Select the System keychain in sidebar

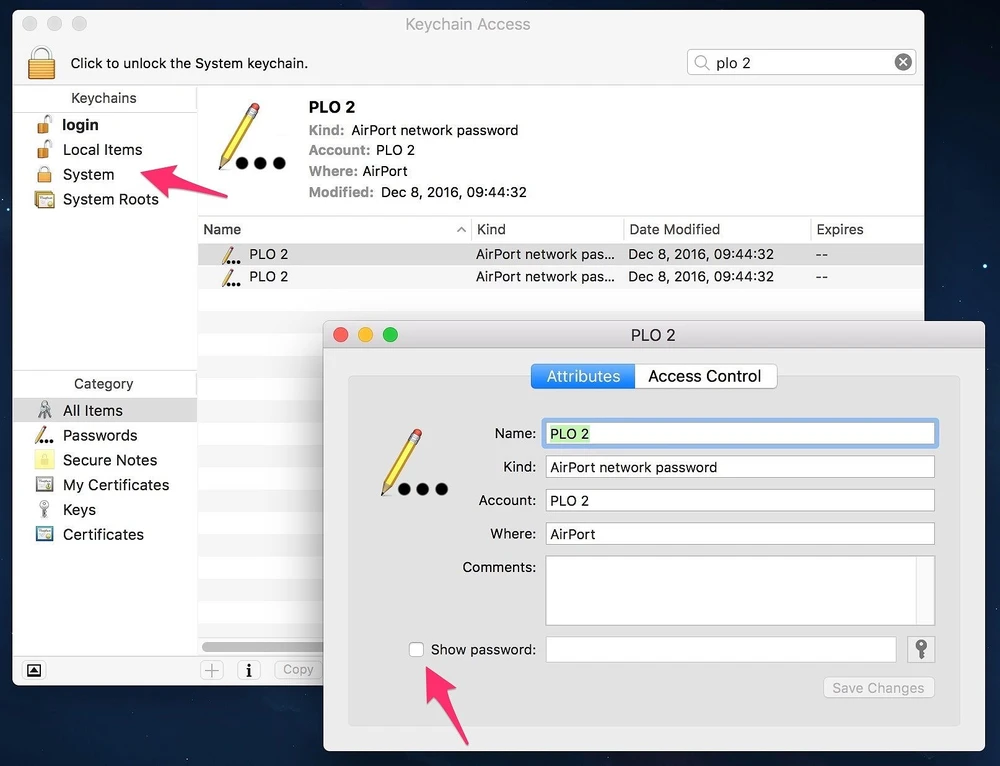click(x=88, y=175)
